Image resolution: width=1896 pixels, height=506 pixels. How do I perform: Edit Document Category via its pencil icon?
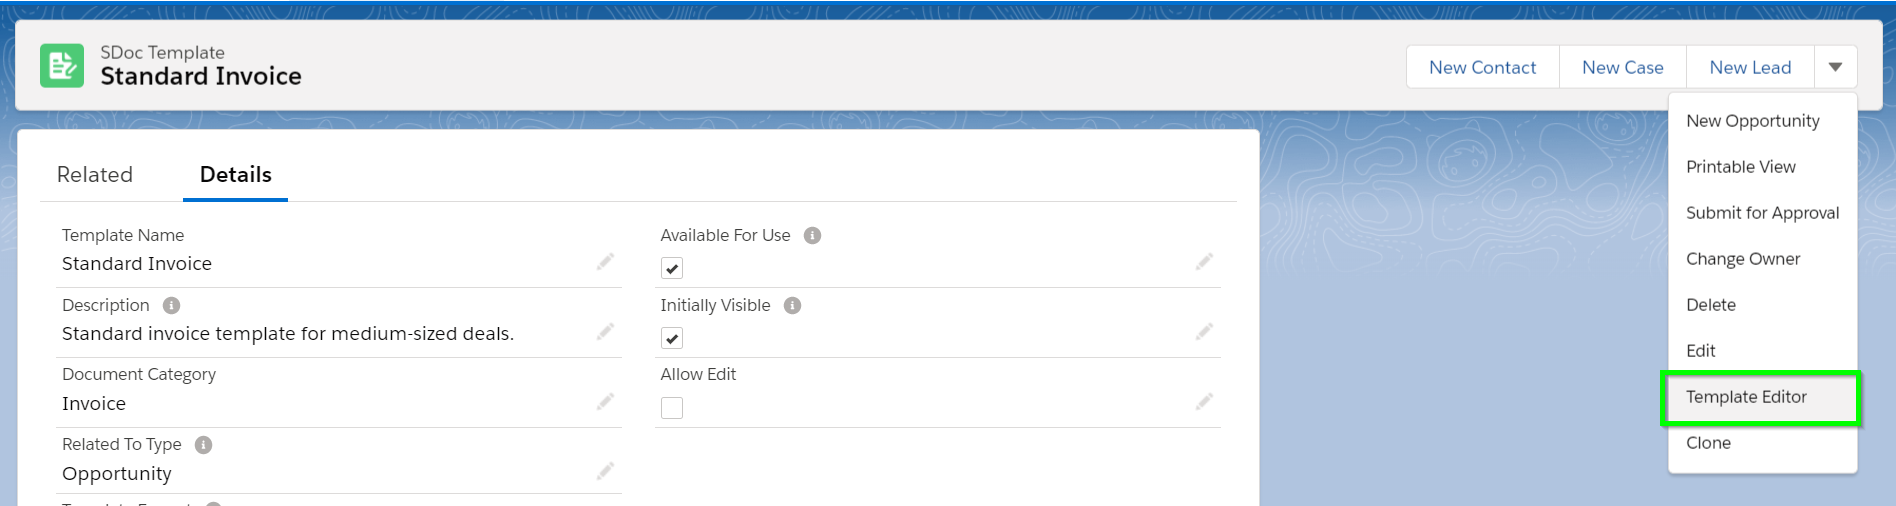pos(605,402)
